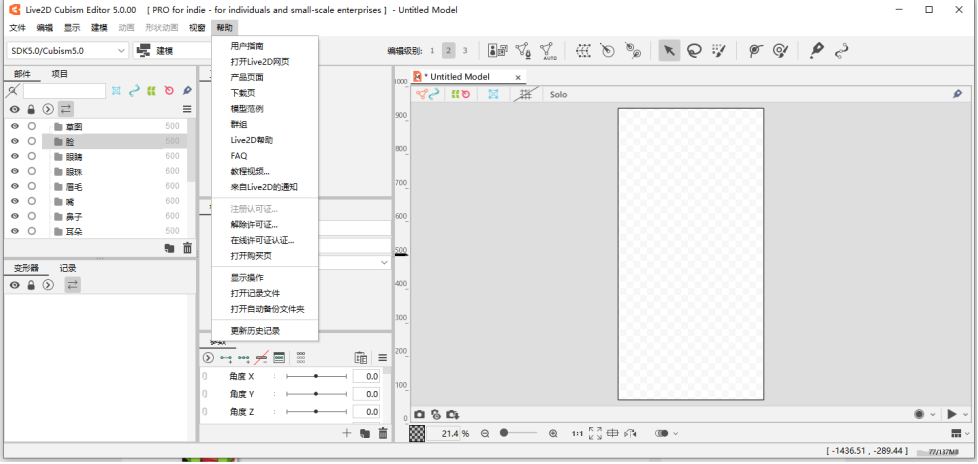Take canvas snapshot with camera icon
The height and width of the screenshot is (464, 978).
pos(419,414)
